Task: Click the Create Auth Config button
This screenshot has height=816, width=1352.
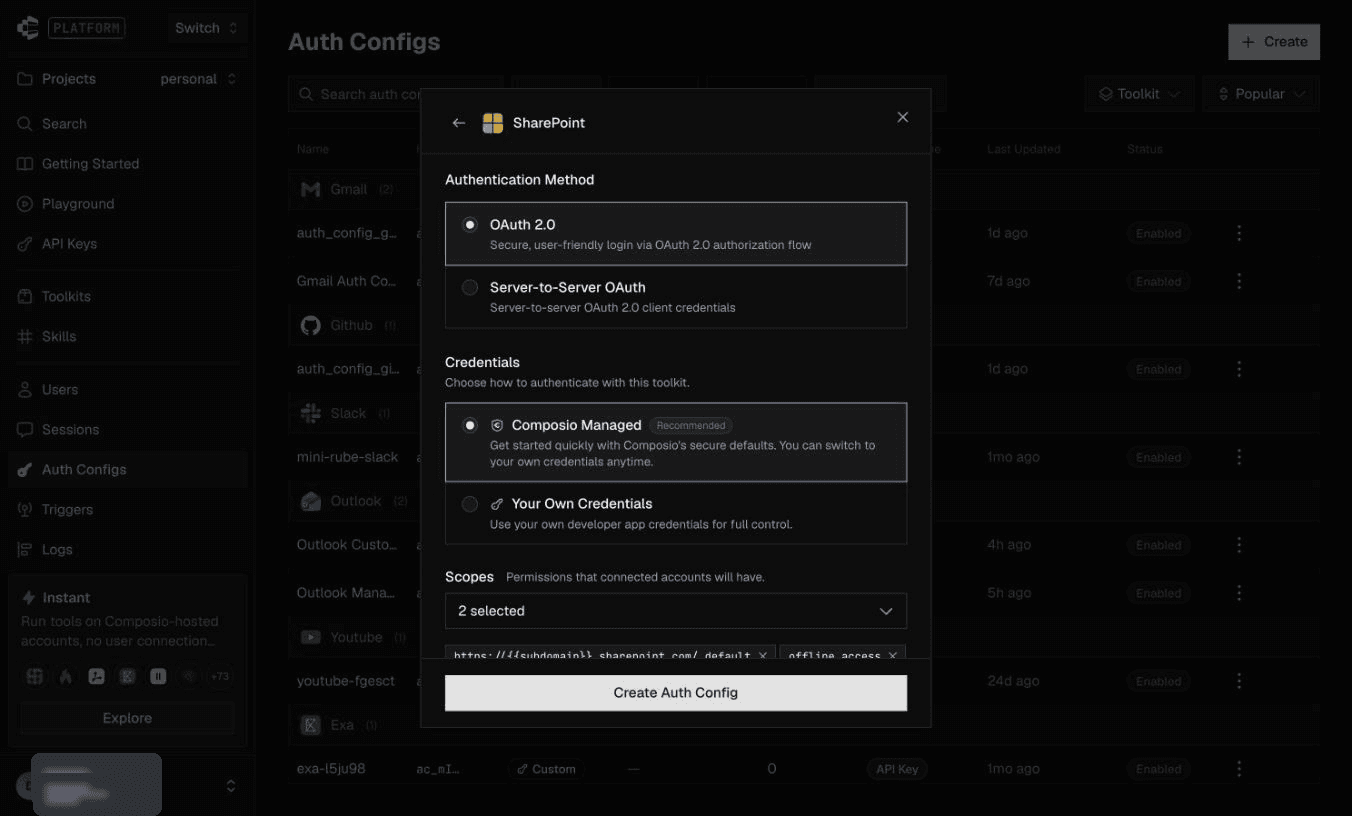Action: (676, 692)
